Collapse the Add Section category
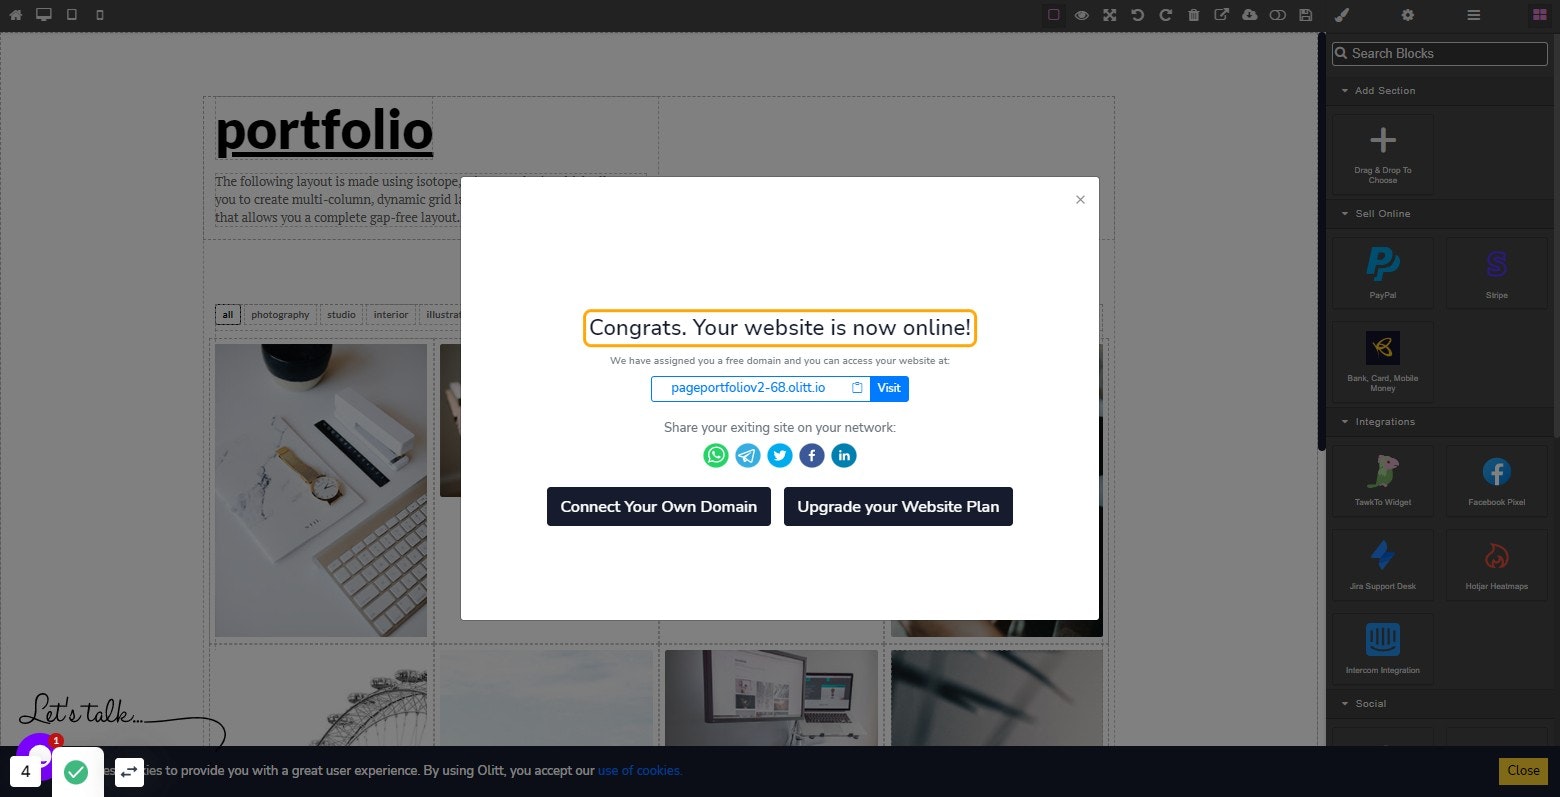This screenshot has height=797, width=1560. 1440,91
